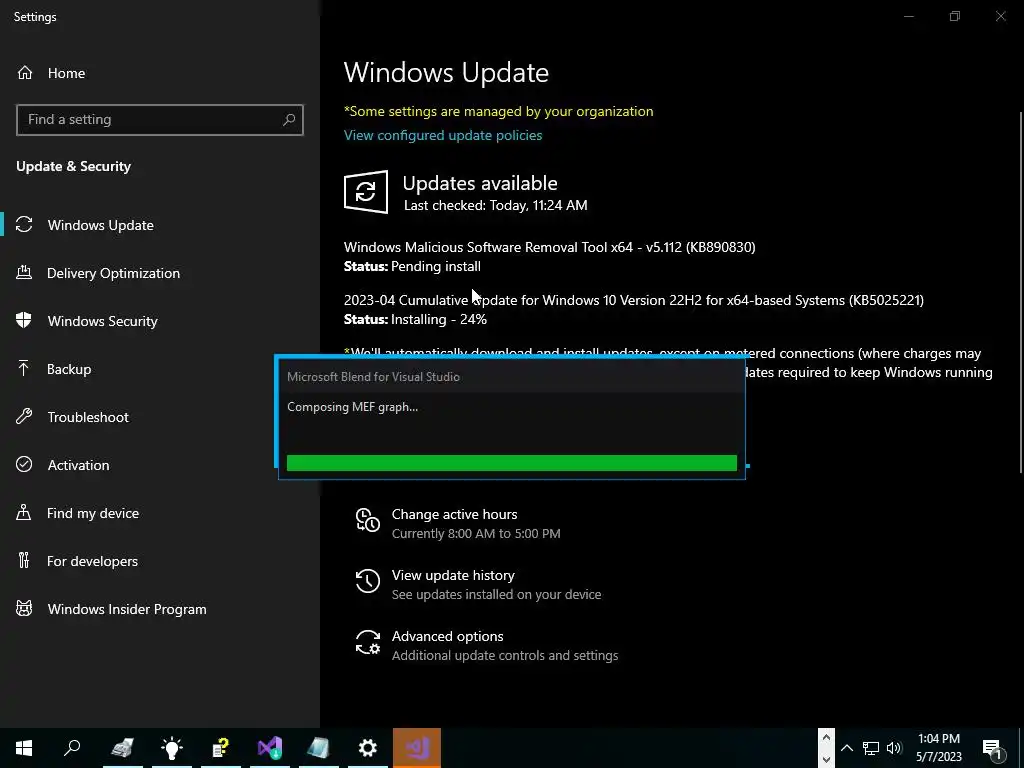Click the Backup arrow icon
Viewport: 1024px width, 768px height.
coord(24,368)
